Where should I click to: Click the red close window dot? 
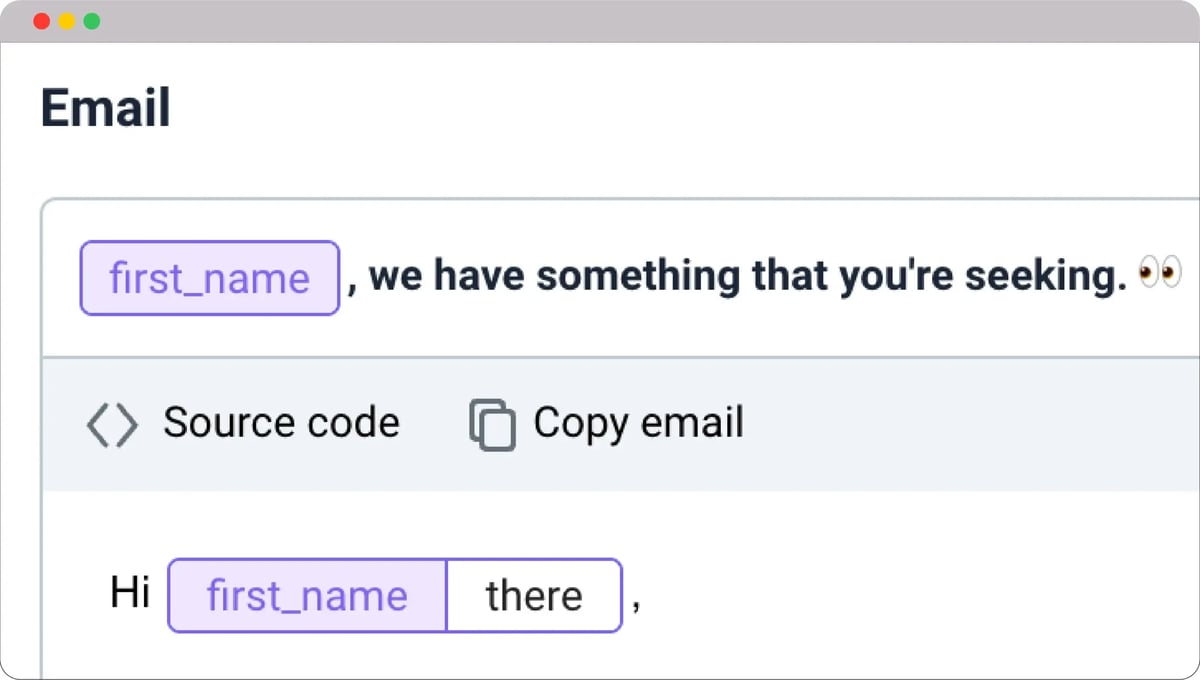pos(42,21)
